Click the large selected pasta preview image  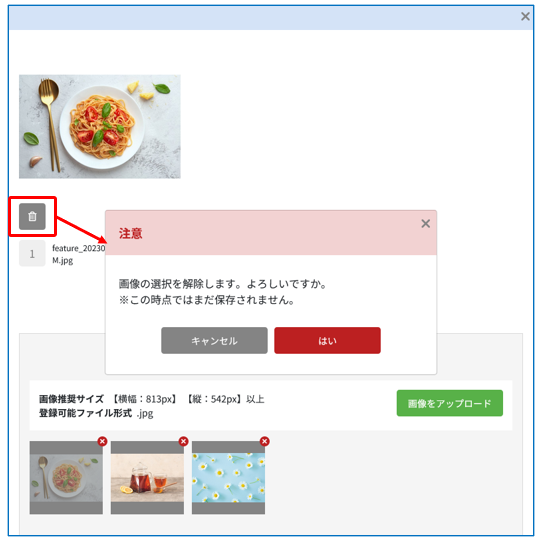tap(100, 127)
